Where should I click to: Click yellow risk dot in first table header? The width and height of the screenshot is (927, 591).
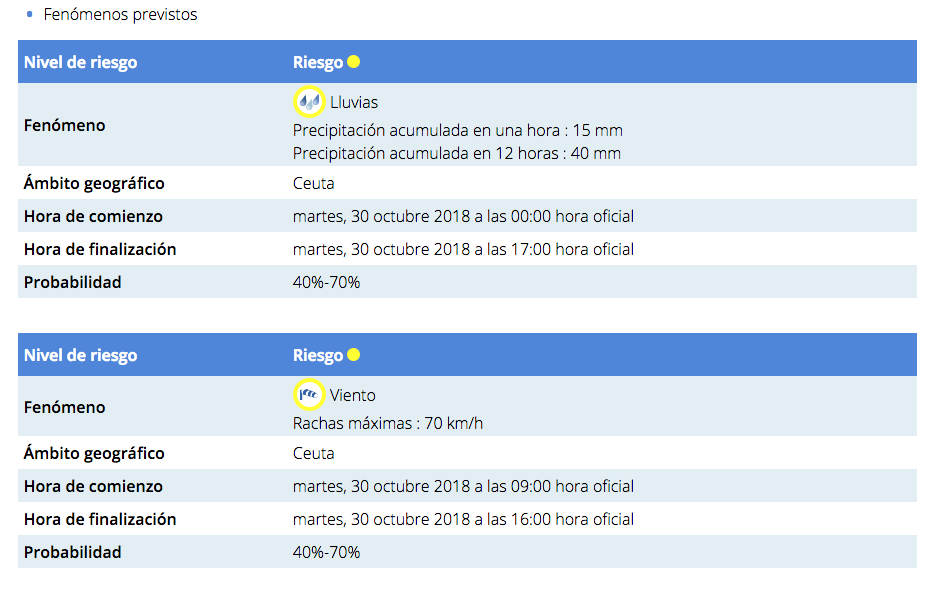[x=353, y=62]
